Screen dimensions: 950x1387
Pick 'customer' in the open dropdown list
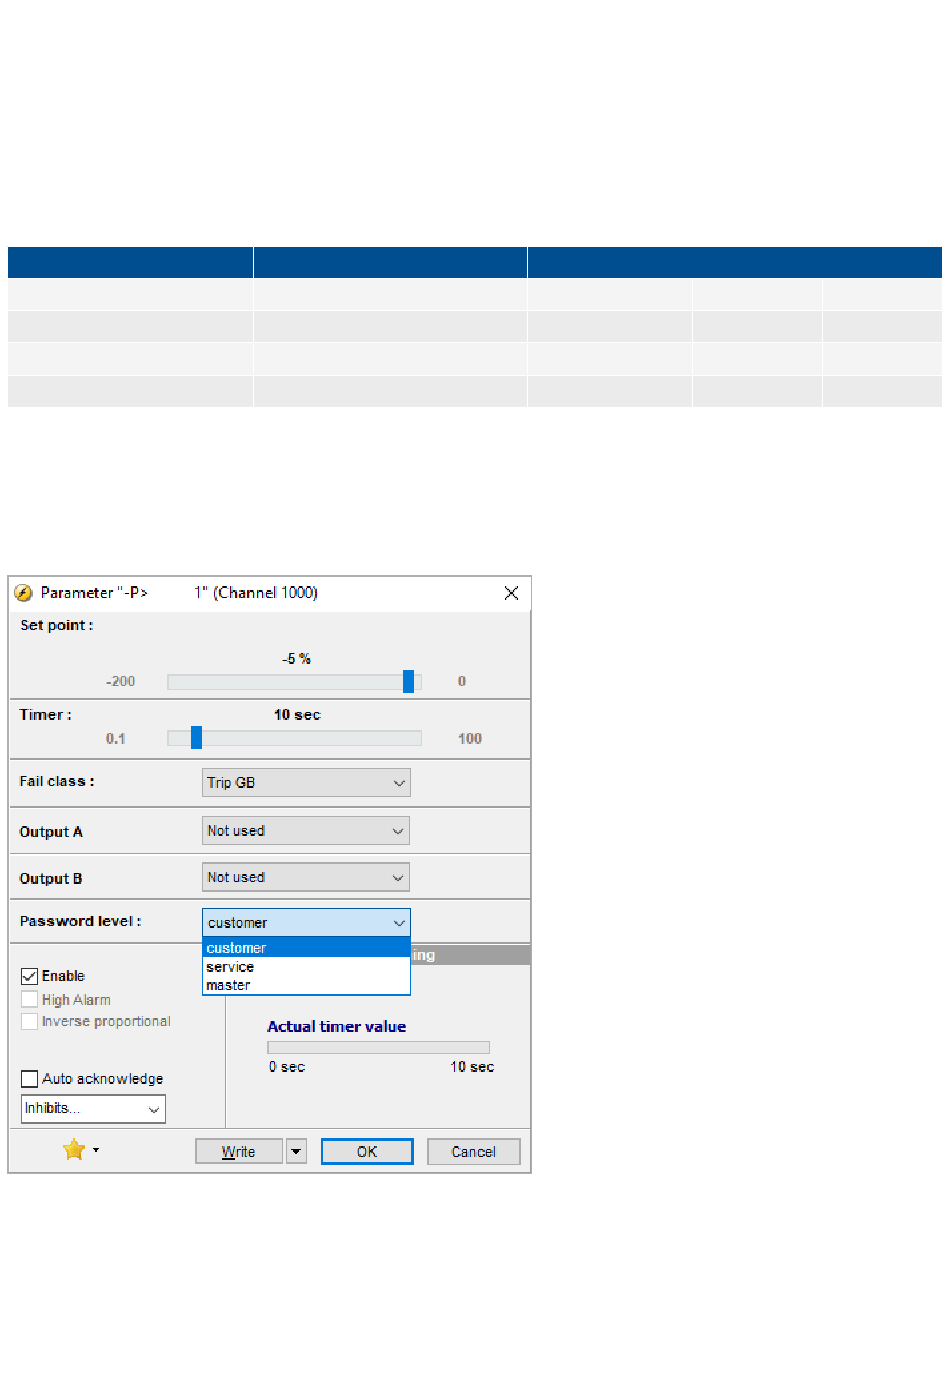[x=236, y=948]
